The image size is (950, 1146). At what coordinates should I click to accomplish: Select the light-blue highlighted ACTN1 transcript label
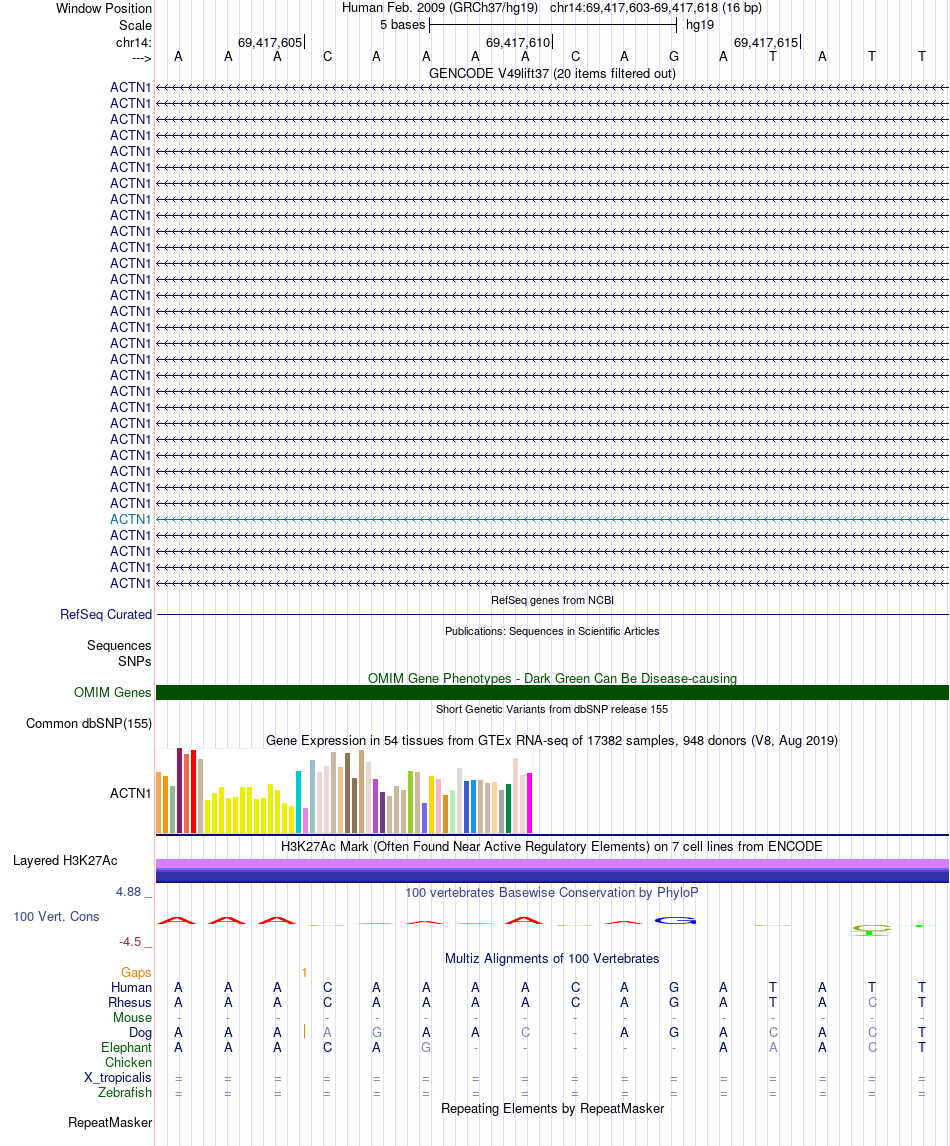pos(130,520)
